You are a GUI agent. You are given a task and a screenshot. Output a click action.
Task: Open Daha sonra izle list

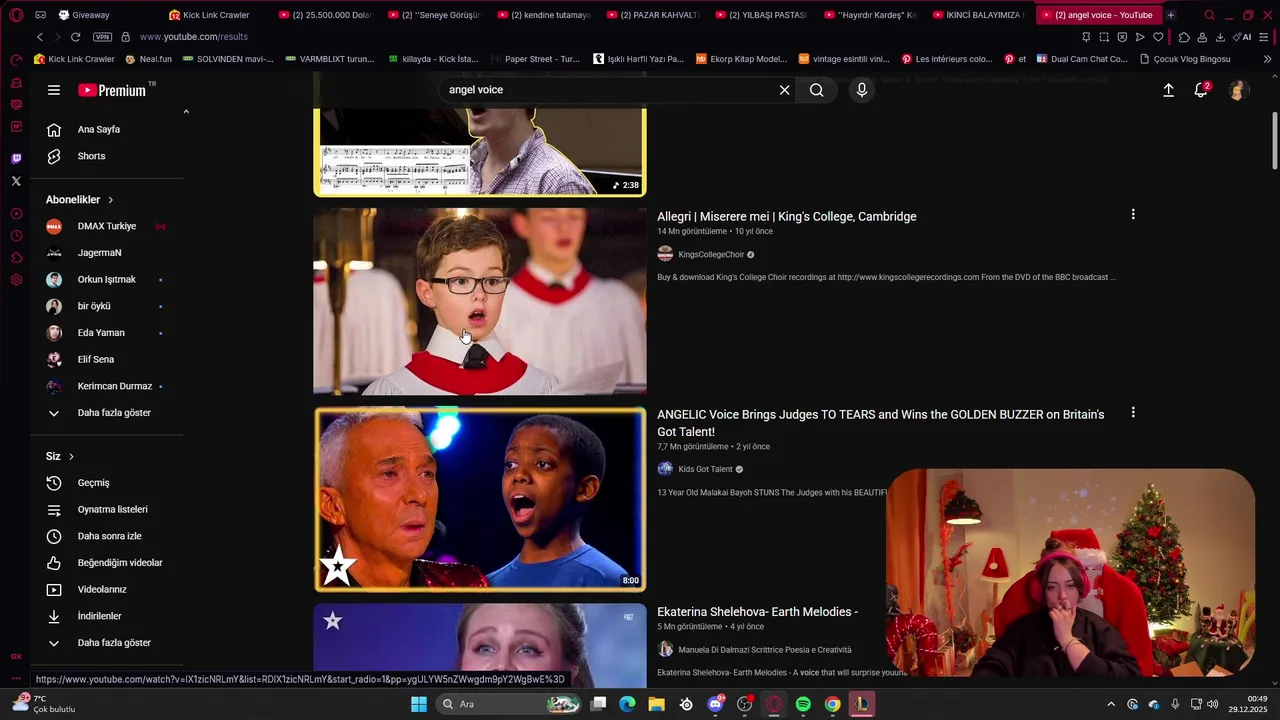point(108,536)
